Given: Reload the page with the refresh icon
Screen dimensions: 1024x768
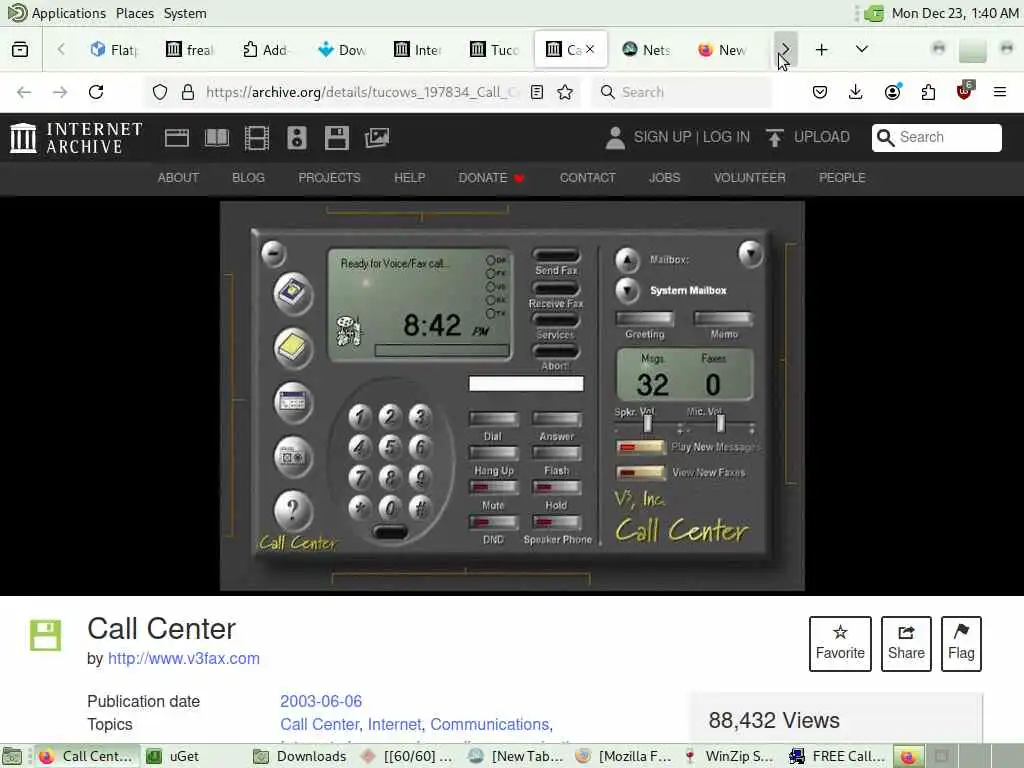Looking at the screenshot, I should (96, 92).
